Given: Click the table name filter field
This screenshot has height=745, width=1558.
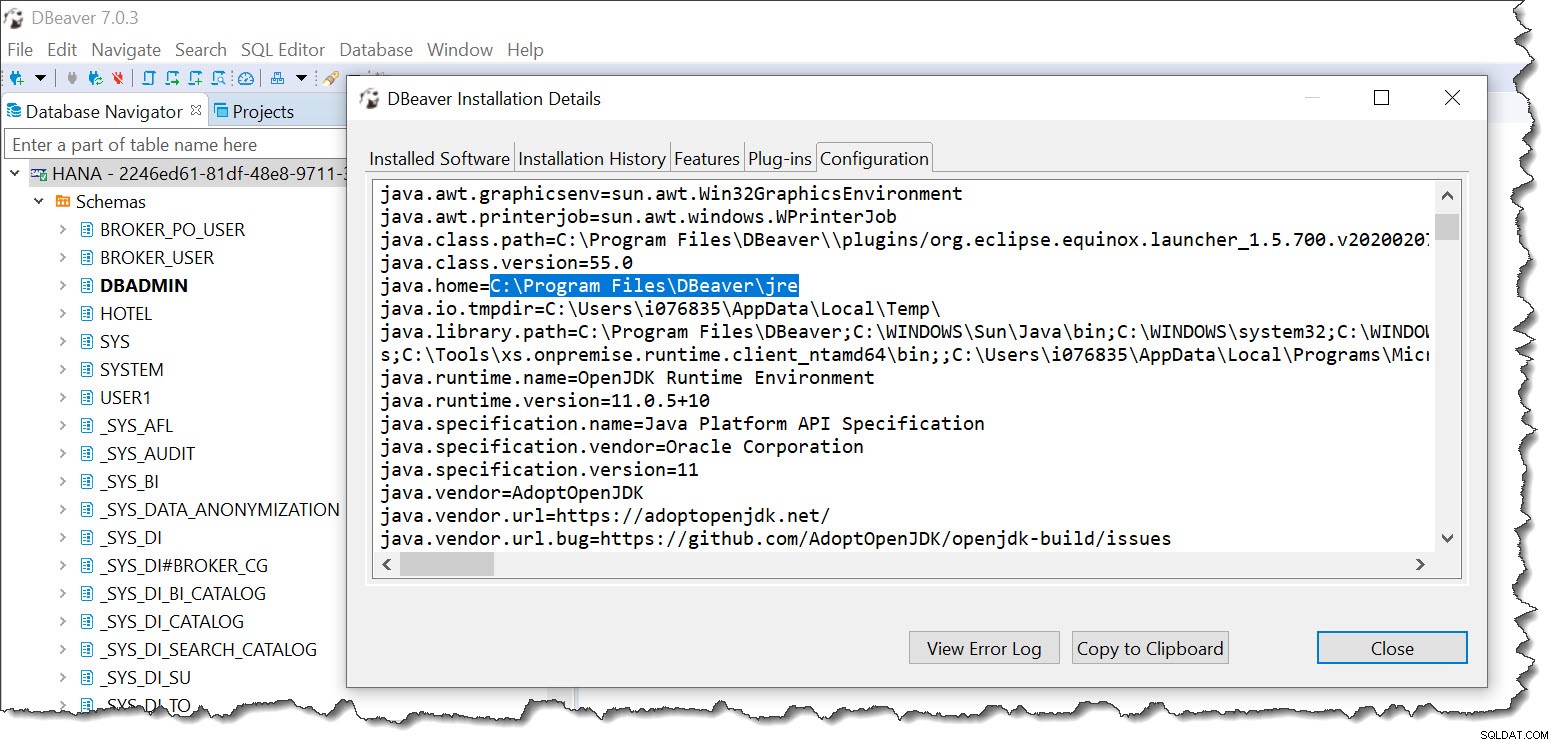Looking at the screenshot, I should (176, 145).
